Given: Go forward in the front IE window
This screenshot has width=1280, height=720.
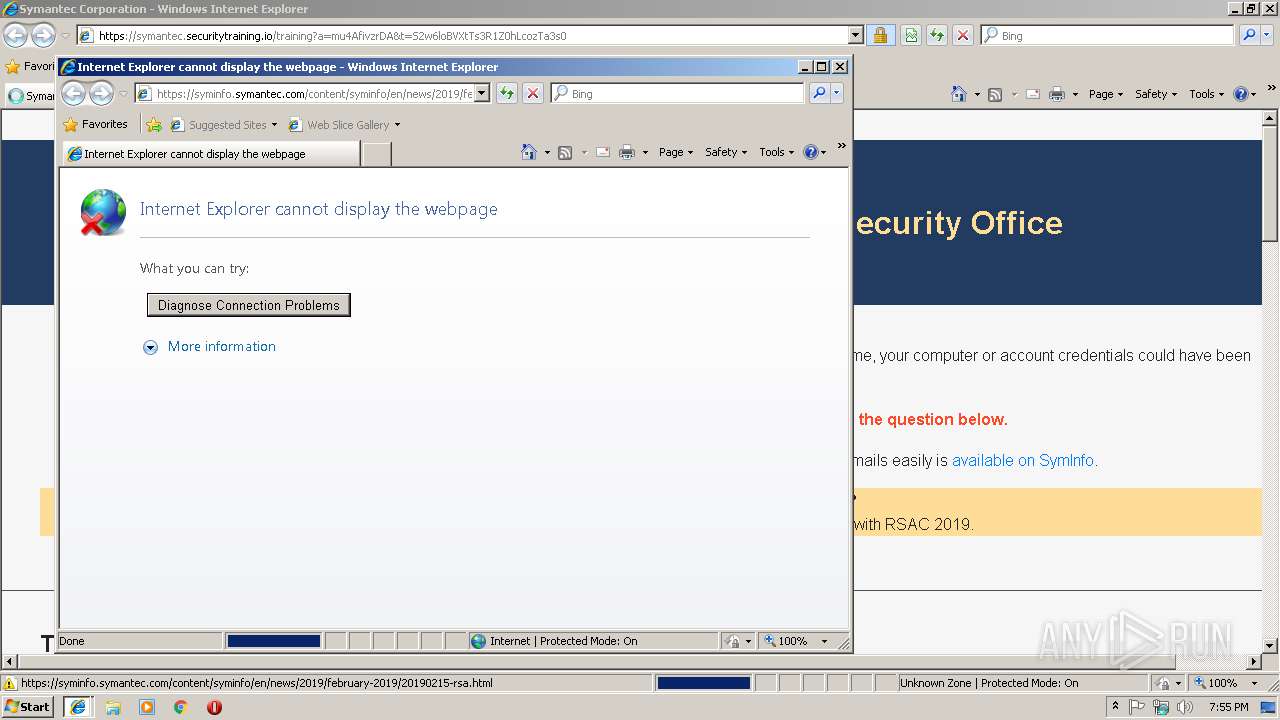Looking at the screenshot, I should click(x=101, y=94).
